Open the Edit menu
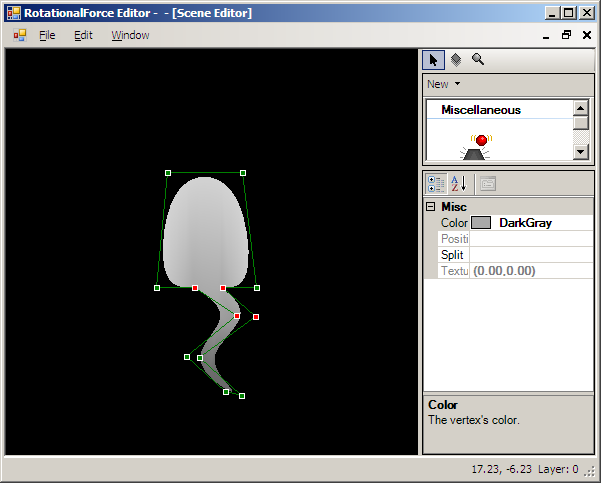This screenshot has width=601, height=483. pos(83,35)
